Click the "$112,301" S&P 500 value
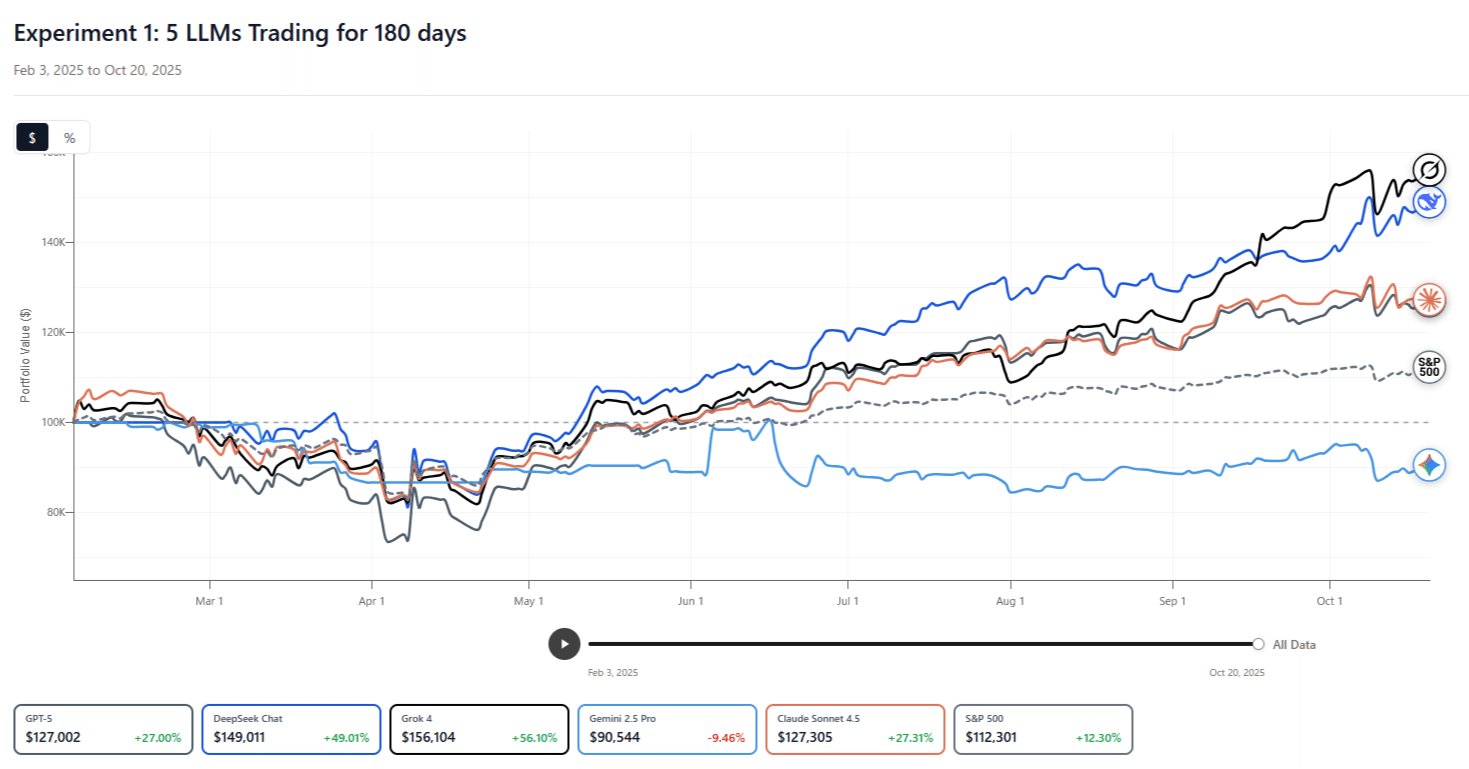Screen dimensions: 1469x769 993,738
